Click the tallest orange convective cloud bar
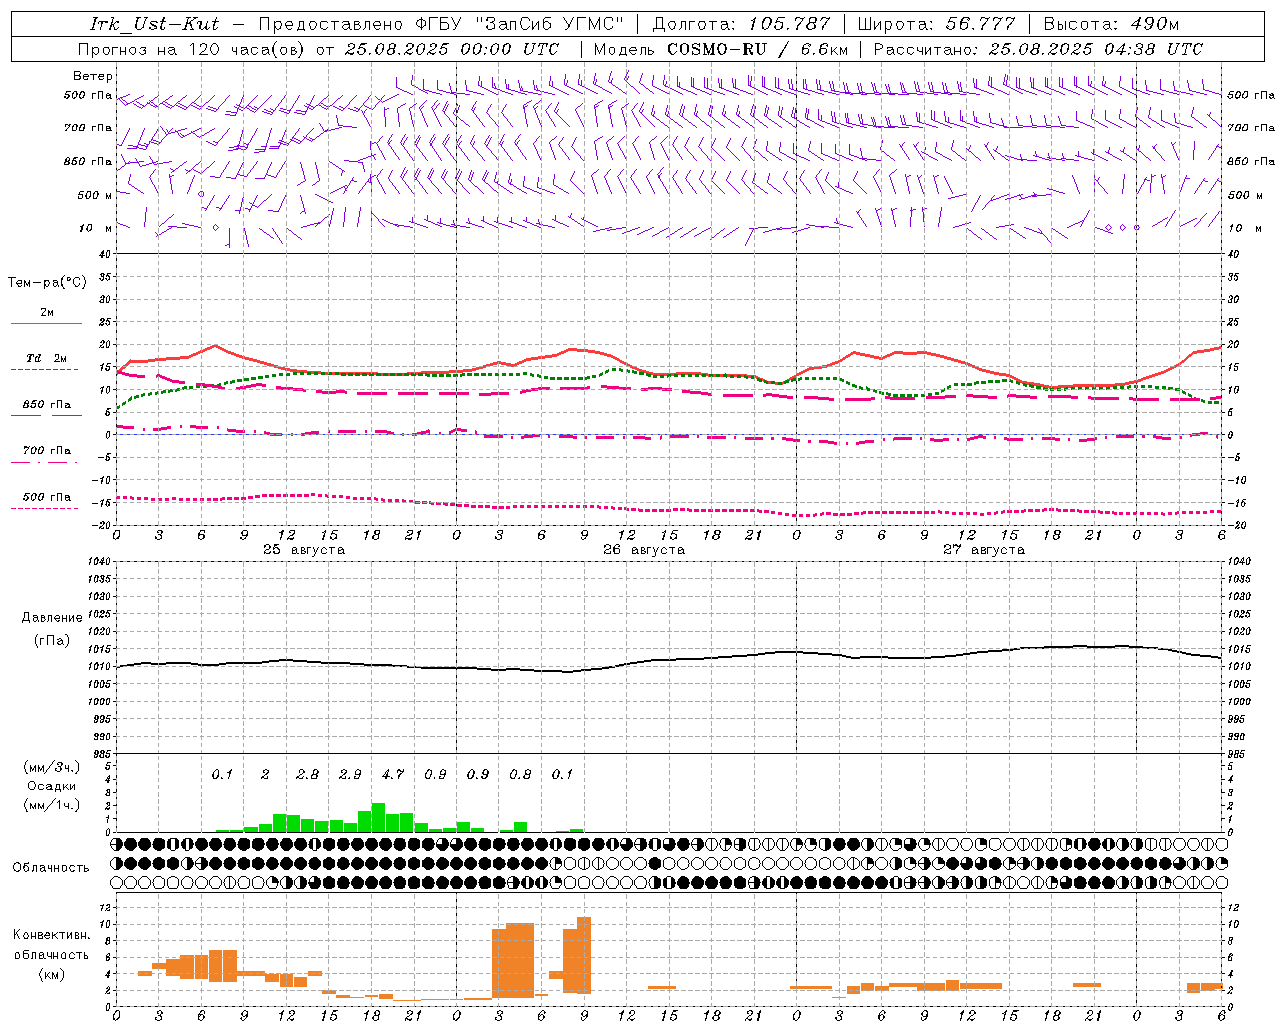The image size is (1280, 1024). click(x=584, y=955)
